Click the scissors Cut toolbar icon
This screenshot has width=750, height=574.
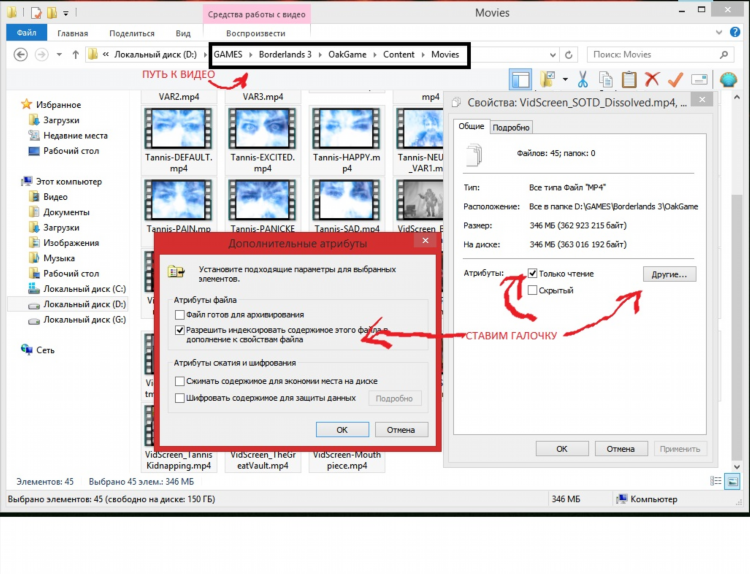coord(582,79)
